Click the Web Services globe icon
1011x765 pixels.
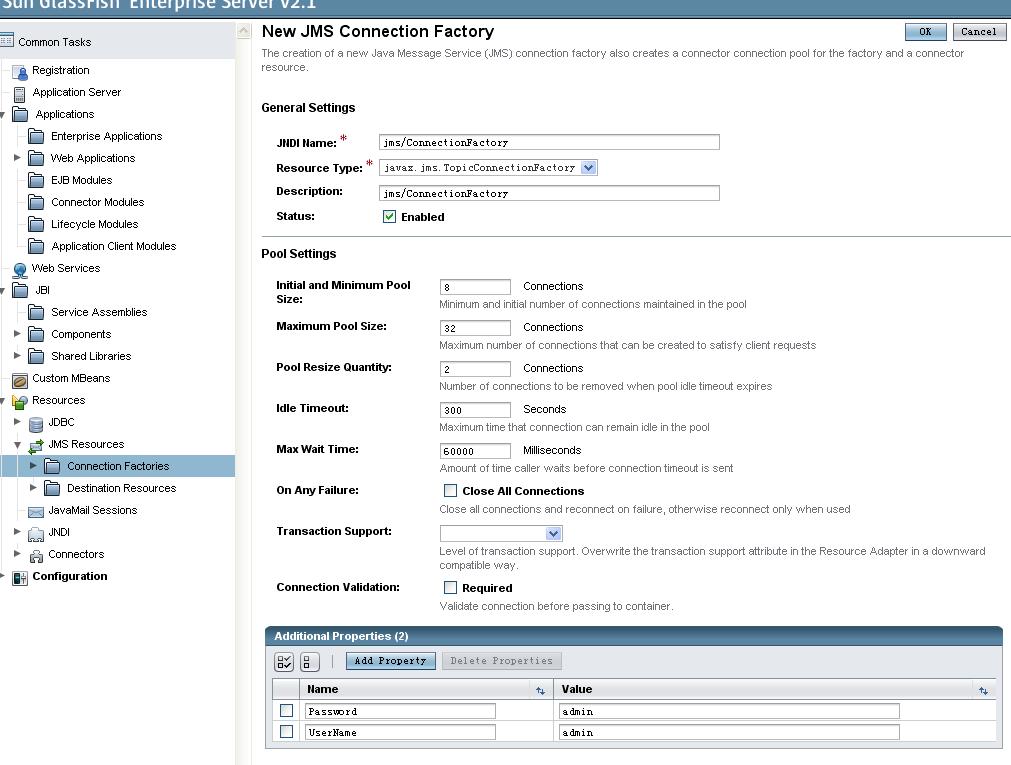coord(20,269)
